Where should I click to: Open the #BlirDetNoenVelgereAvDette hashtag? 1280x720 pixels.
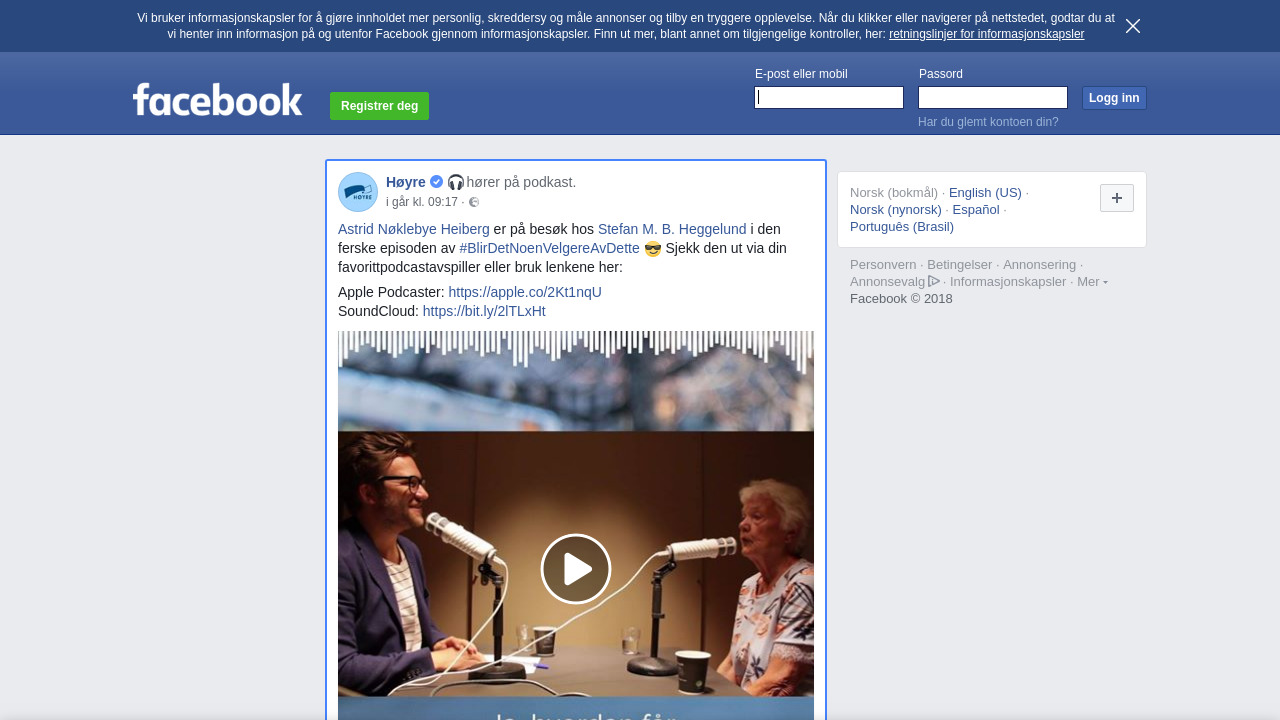550,248
